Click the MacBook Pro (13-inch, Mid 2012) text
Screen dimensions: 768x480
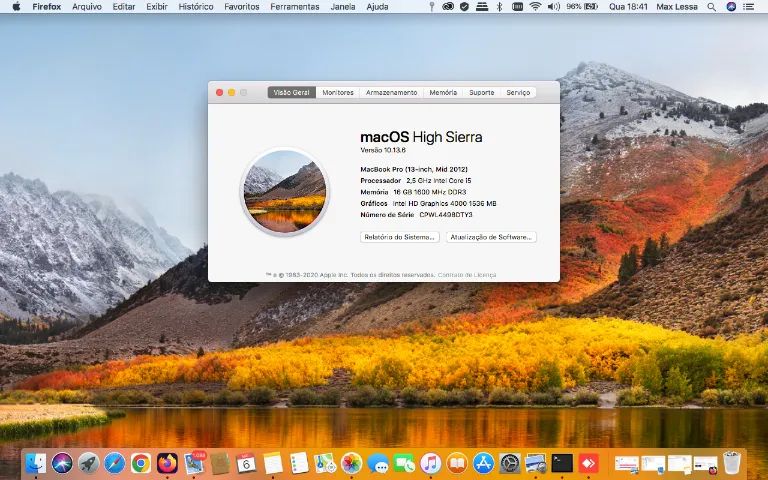[414, 169]
